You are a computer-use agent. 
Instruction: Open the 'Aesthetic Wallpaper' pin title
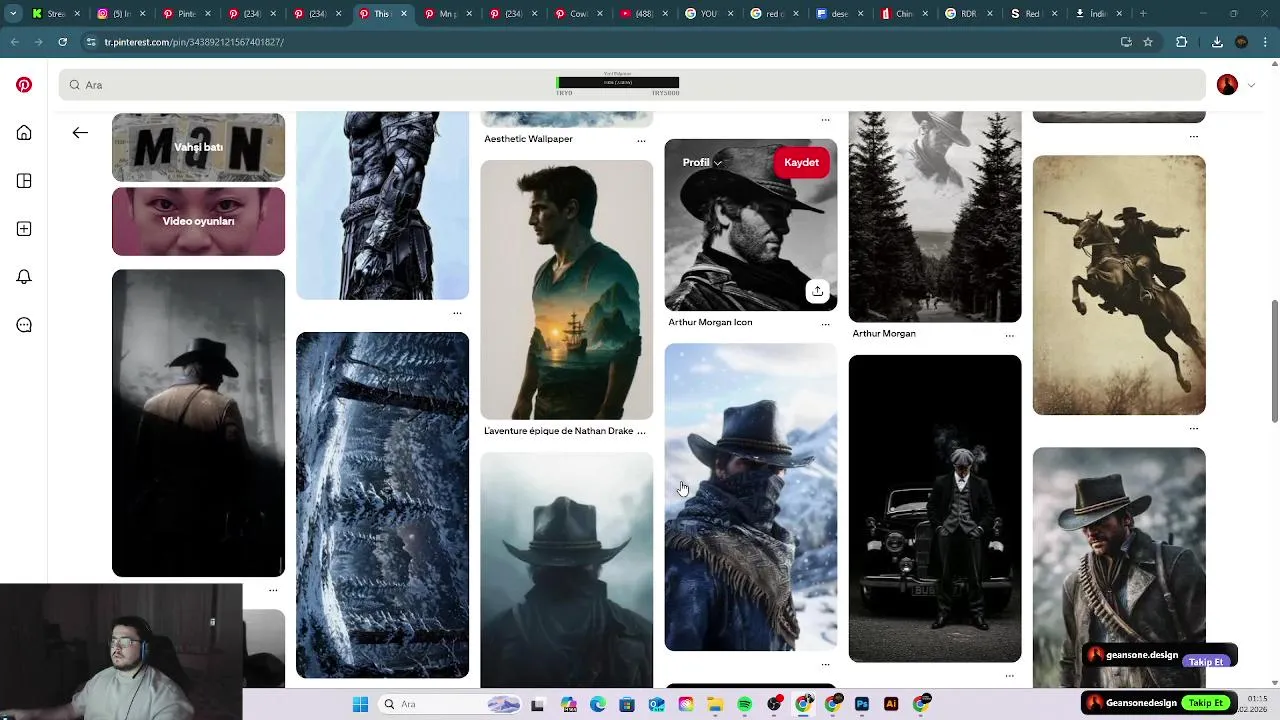pyautogui.click(x=528, y=139)
